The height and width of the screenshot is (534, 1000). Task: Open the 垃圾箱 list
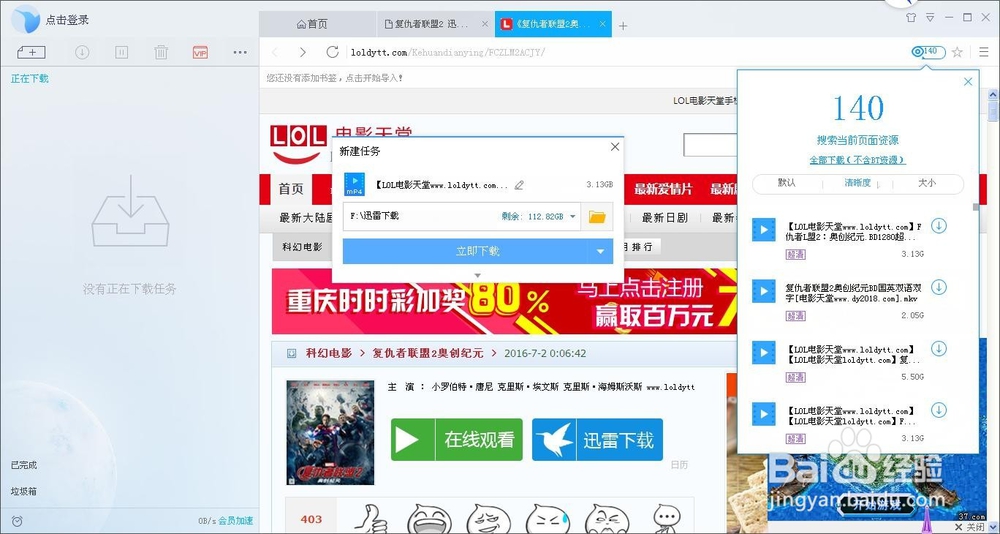tap(24, 491)
